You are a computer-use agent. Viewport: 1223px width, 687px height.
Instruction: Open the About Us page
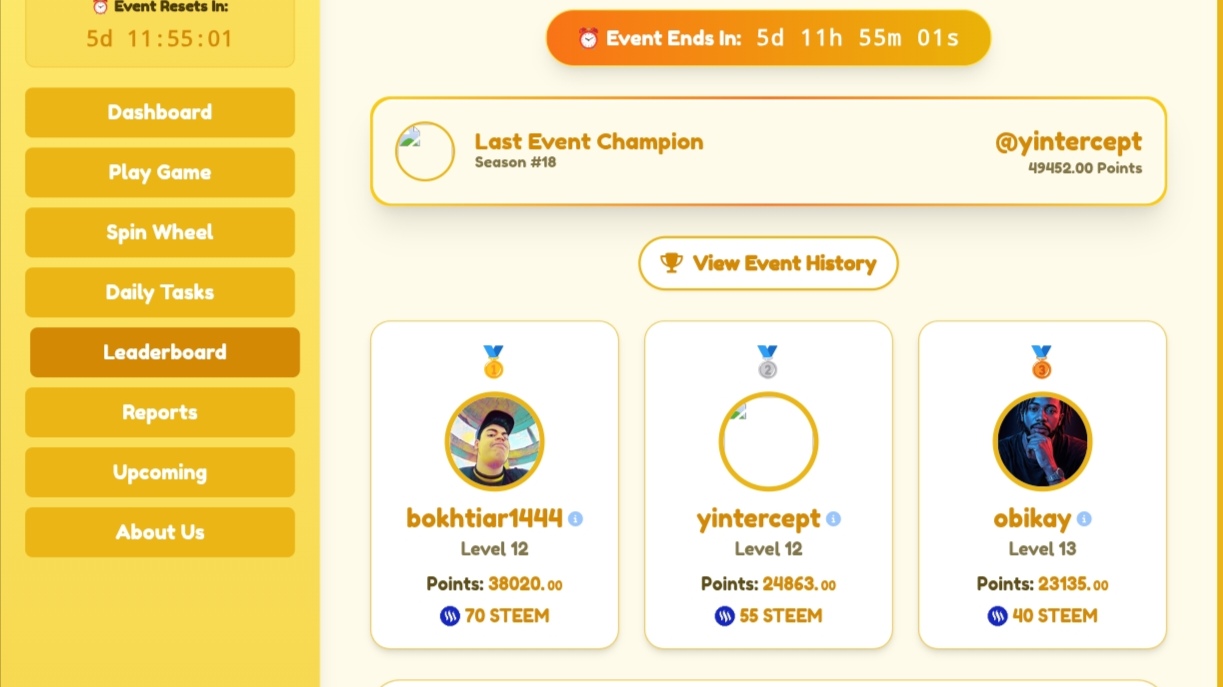pyautogui.click(x=160, y=532)
